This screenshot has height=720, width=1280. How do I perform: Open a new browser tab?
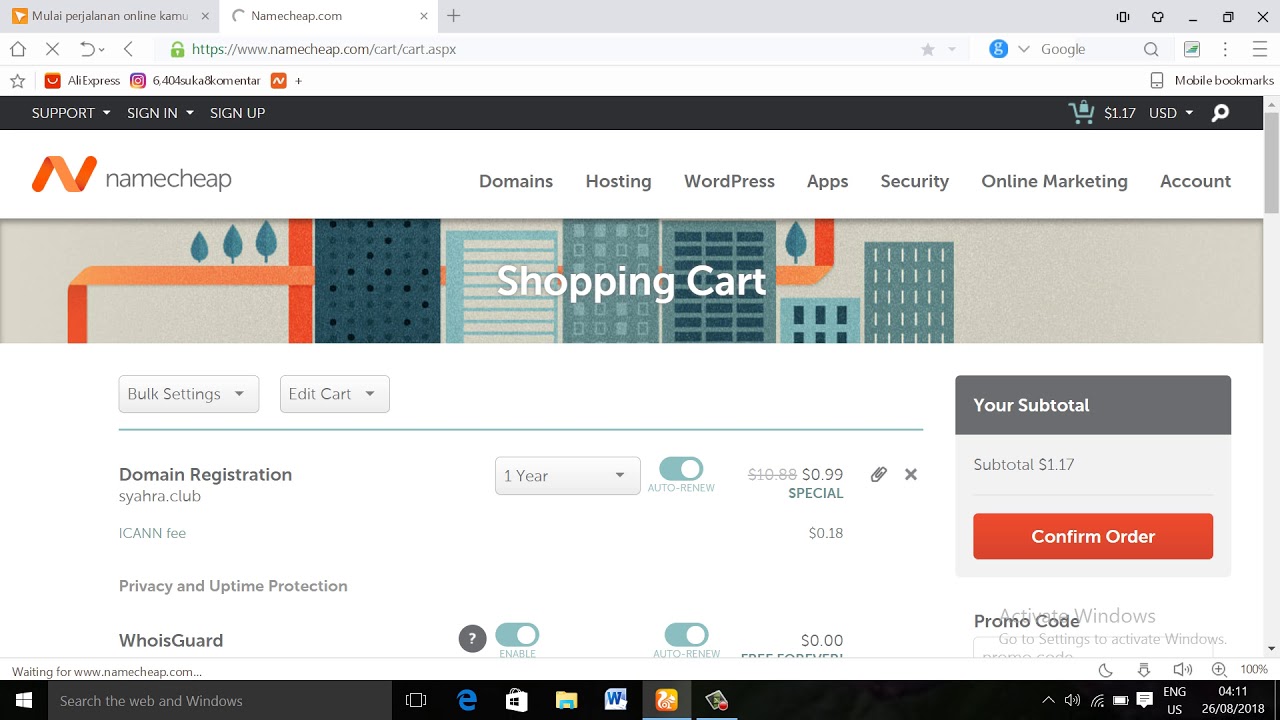(x=453, y=16)
